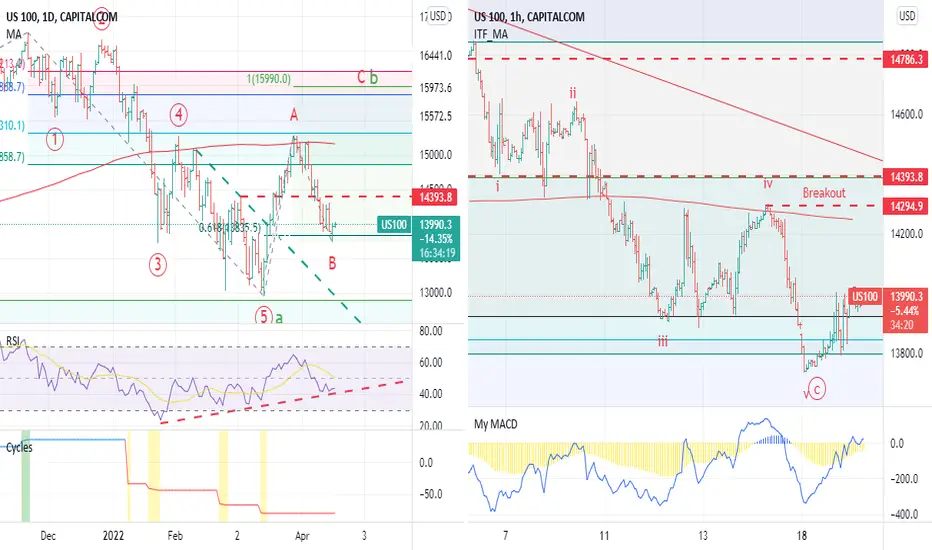Click the 13800.0 price axis label
932x550 pixels.
(x=906, y=354)
